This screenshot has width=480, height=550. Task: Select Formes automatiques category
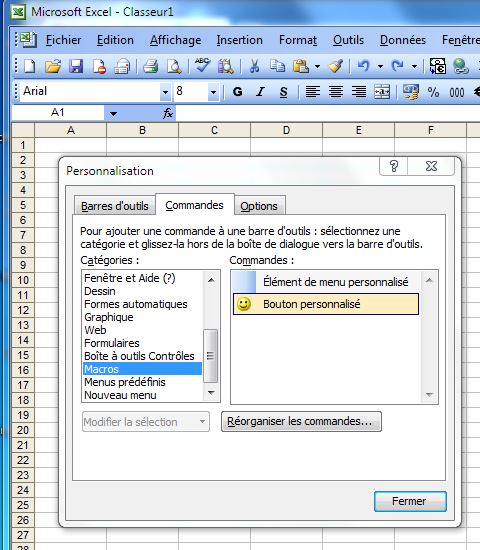pos(142,304)
